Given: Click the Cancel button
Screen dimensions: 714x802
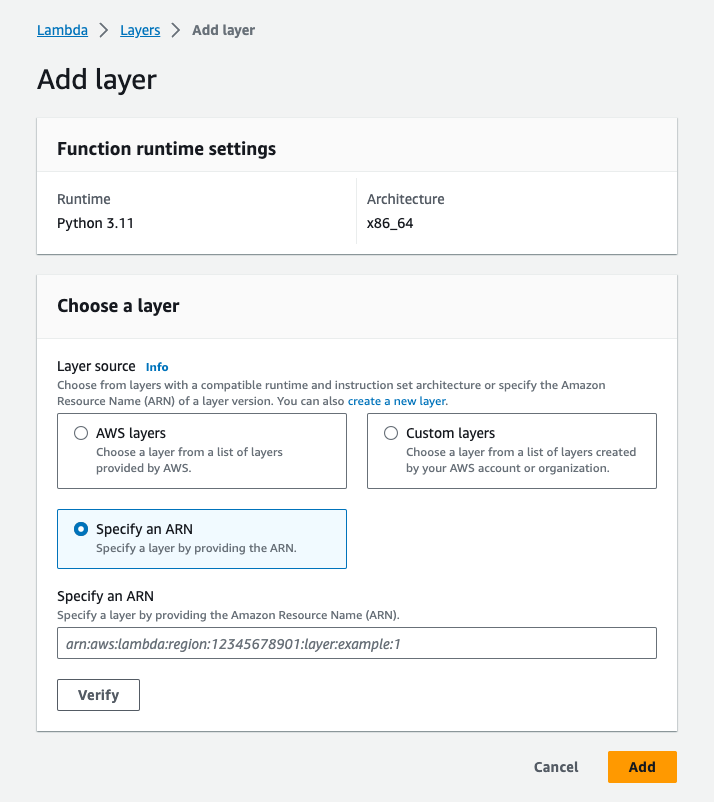Looking at the screenshot, I should (x=556, y=767).
